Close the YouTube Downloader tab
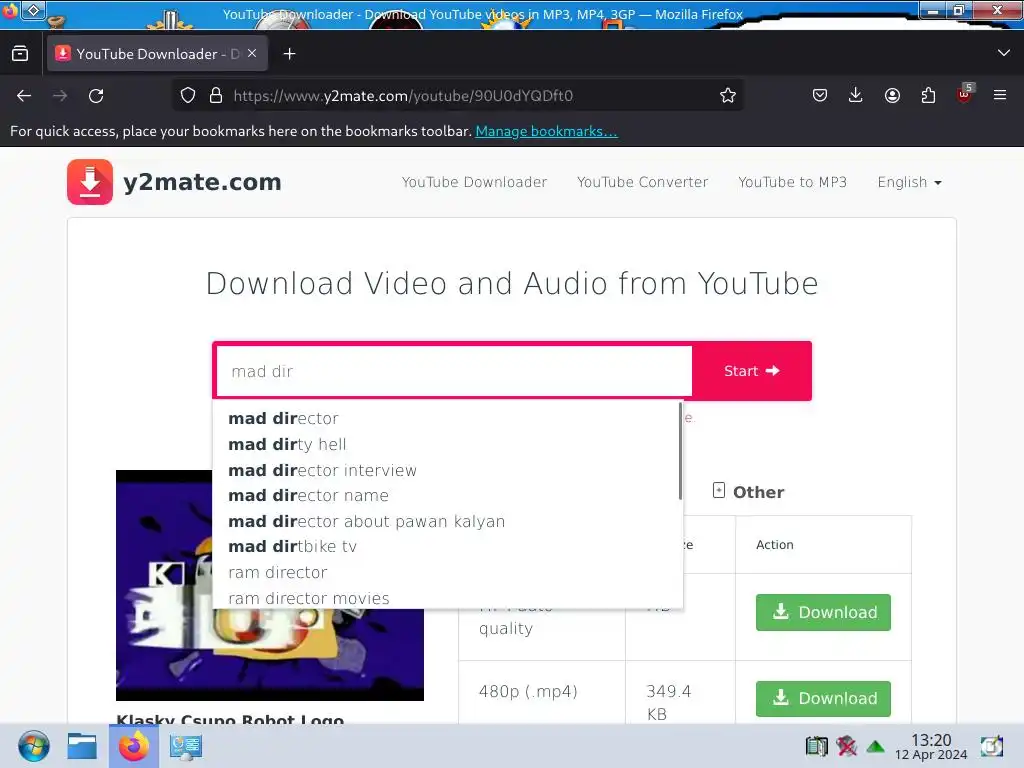 tap(252, 54)
